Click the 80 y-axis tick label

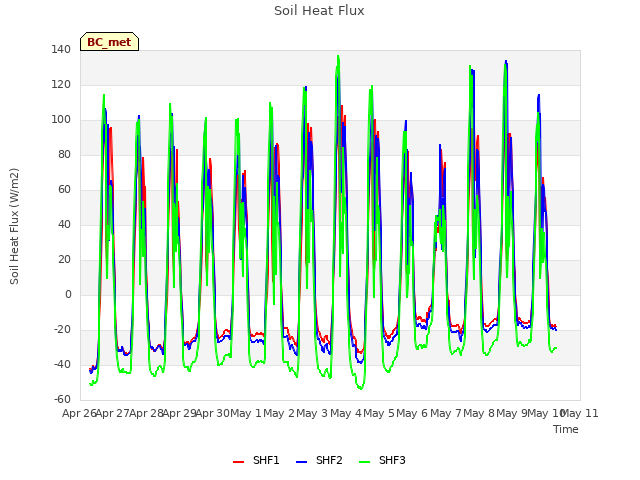pos(64,155)
